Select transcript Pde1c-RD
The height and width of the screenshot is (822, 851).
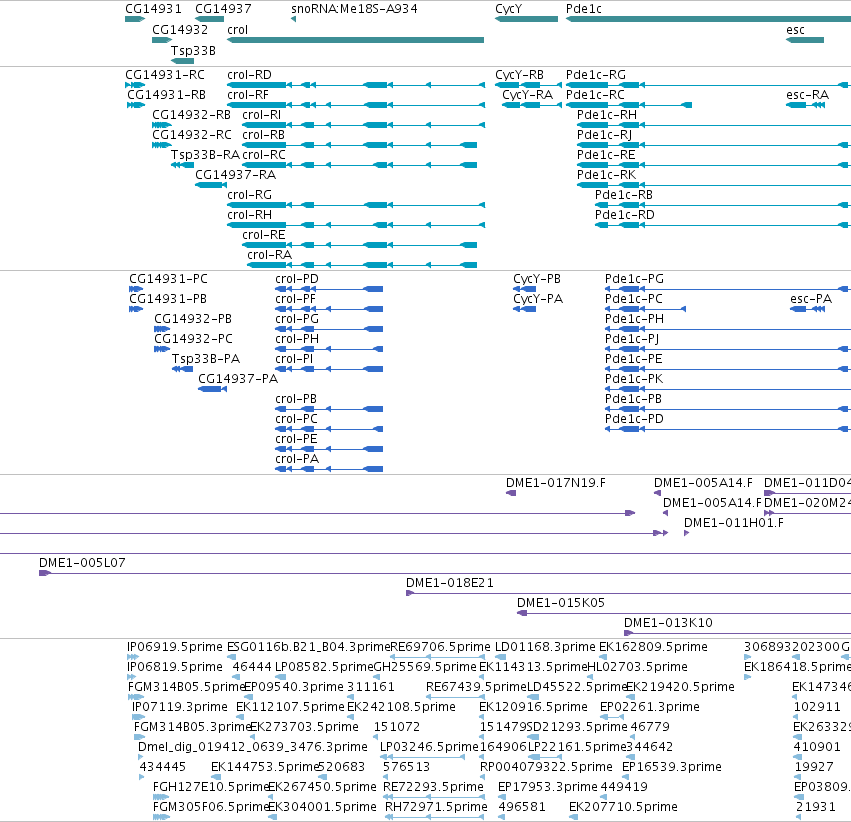pos(723,225)
